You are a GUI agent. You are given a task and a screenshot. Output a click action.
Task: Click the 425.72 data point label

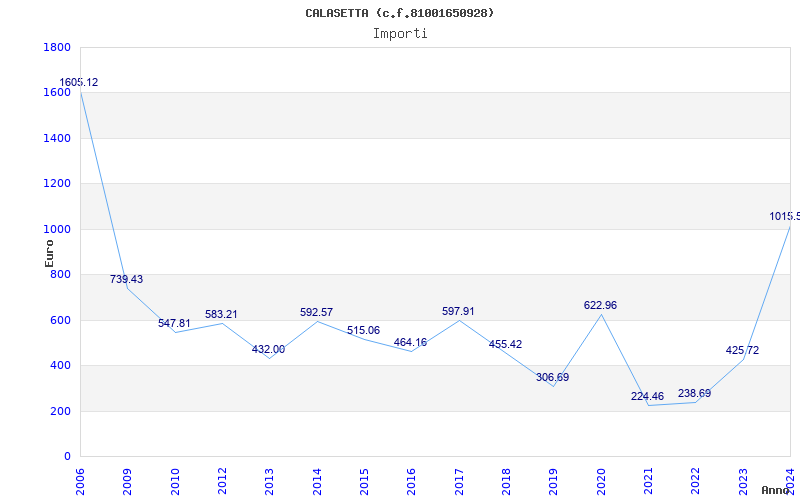coord(742,351)
